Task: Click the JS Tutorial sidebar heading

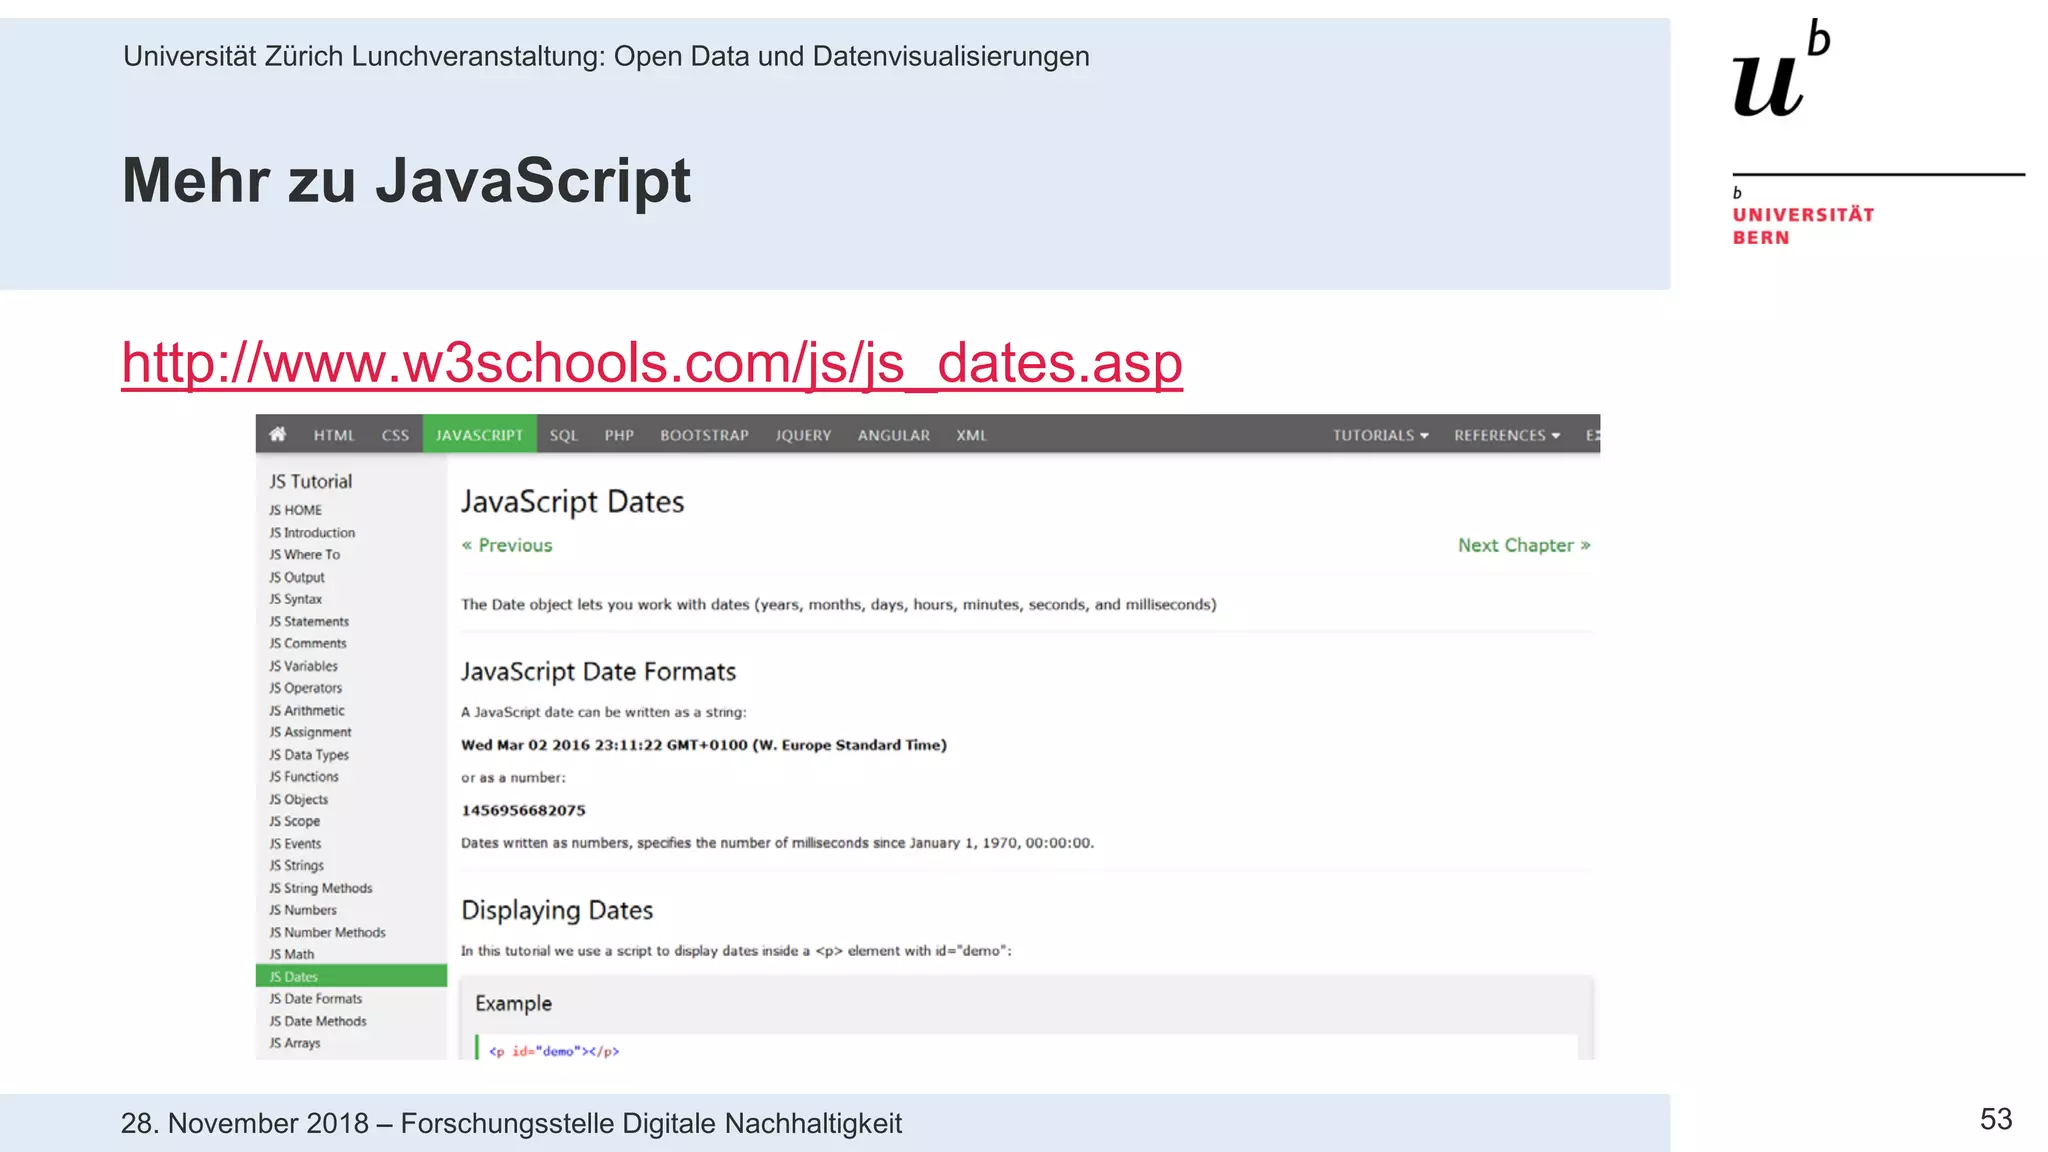Action: click(310, 481)
